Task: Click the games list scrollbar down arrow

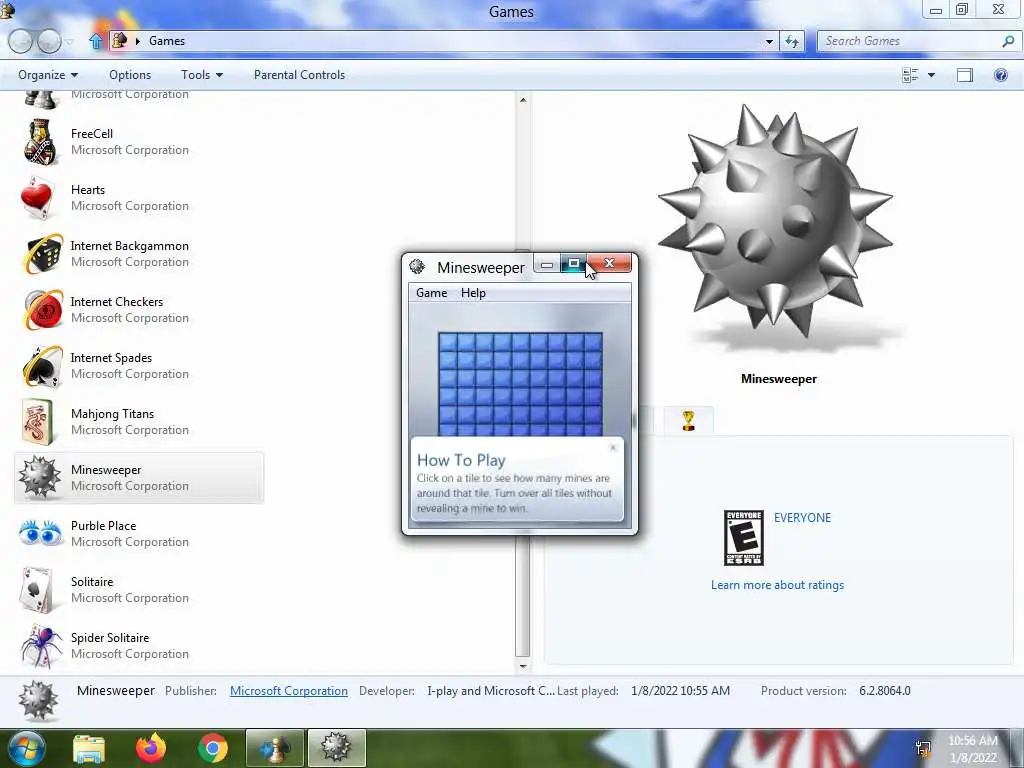Action: 522,666
